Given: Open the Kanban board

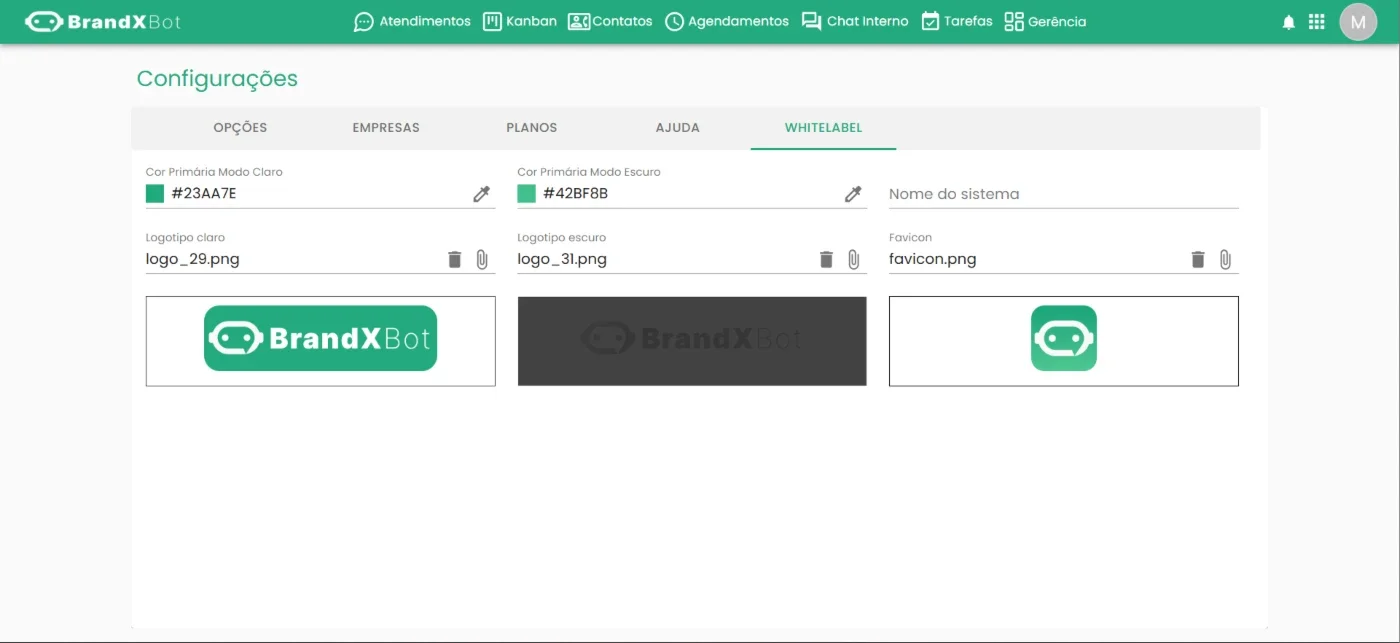Looking at the screenshot, I should pos(519,21).
